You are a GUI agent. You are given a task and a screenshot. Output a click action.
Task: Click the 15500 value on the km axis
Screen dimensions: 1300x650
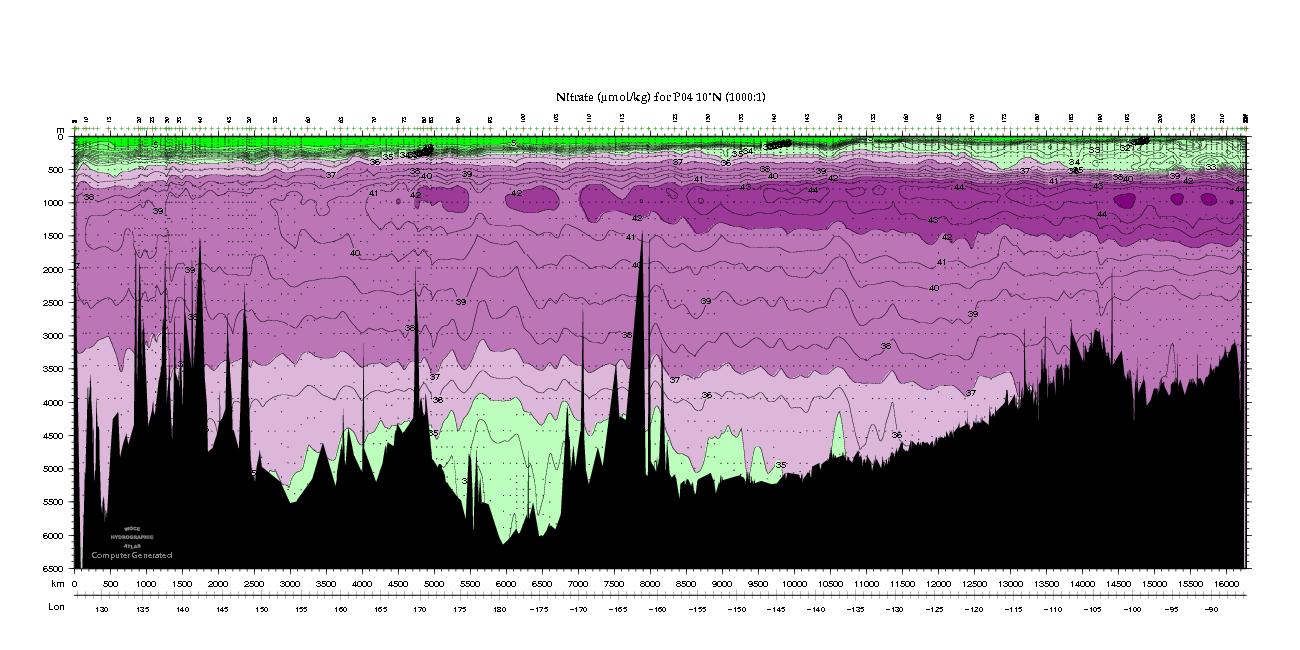point(1191,583)
